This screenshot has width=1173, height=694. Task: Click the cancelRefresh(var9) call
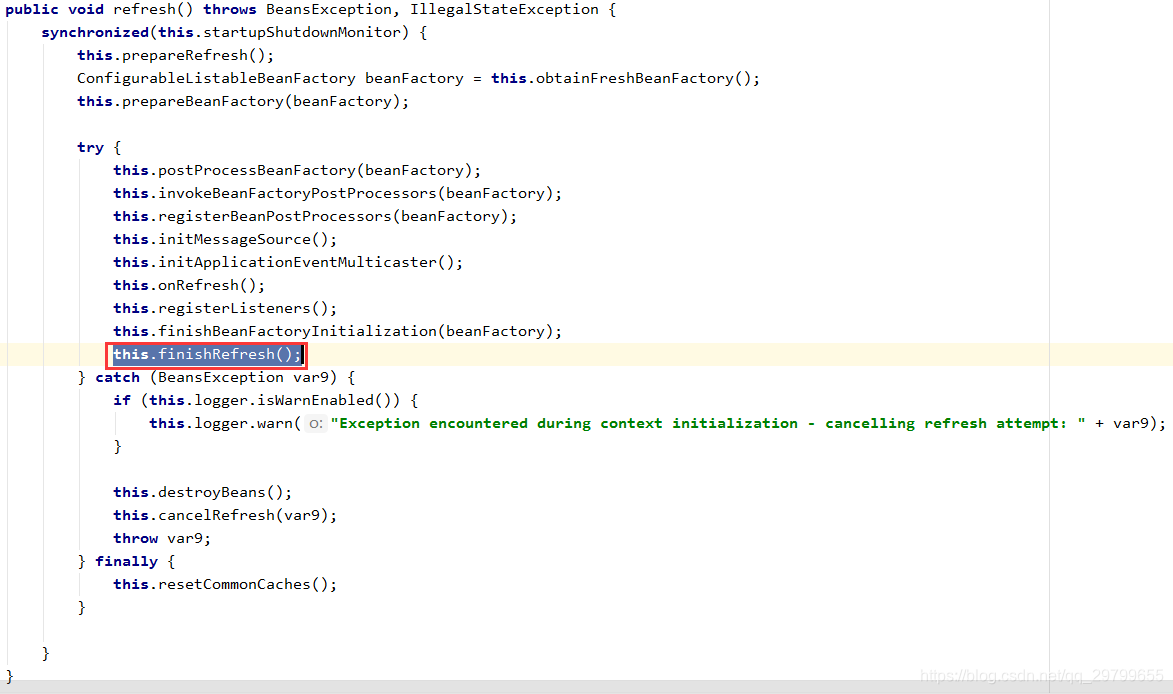click(225, 516)
